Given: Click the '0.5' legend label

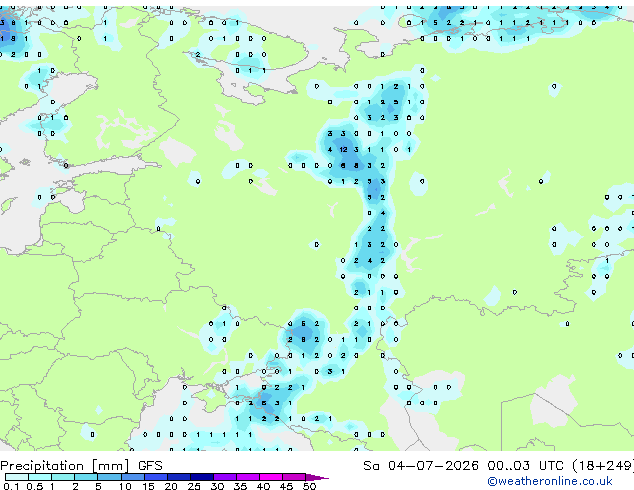Looking at the screenshot, I should [x=34, y=486].
